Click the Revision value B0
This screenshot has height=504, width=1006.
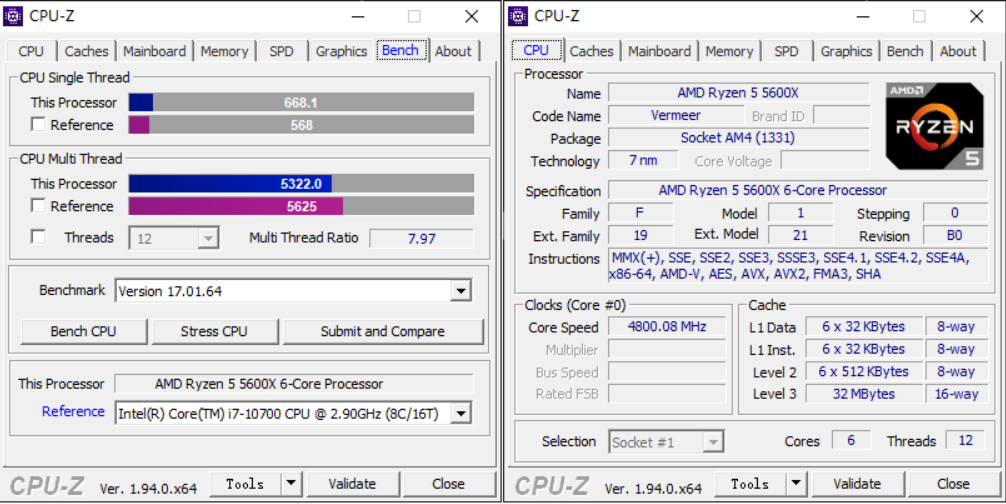(955, 235)
